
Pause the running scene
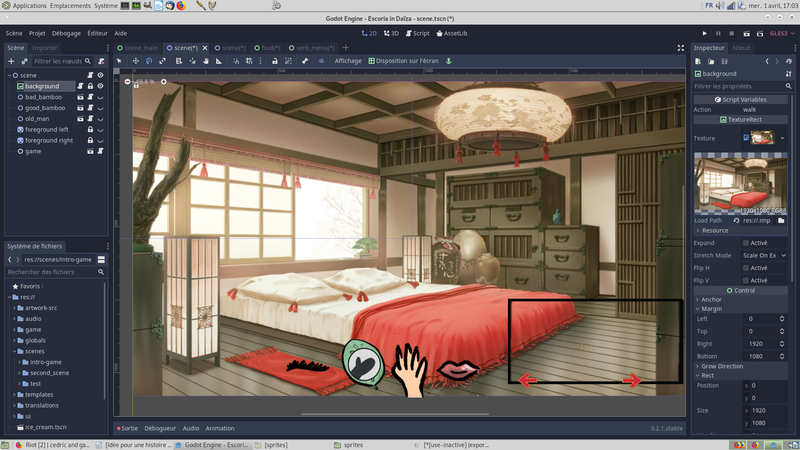tap(718, 34)
